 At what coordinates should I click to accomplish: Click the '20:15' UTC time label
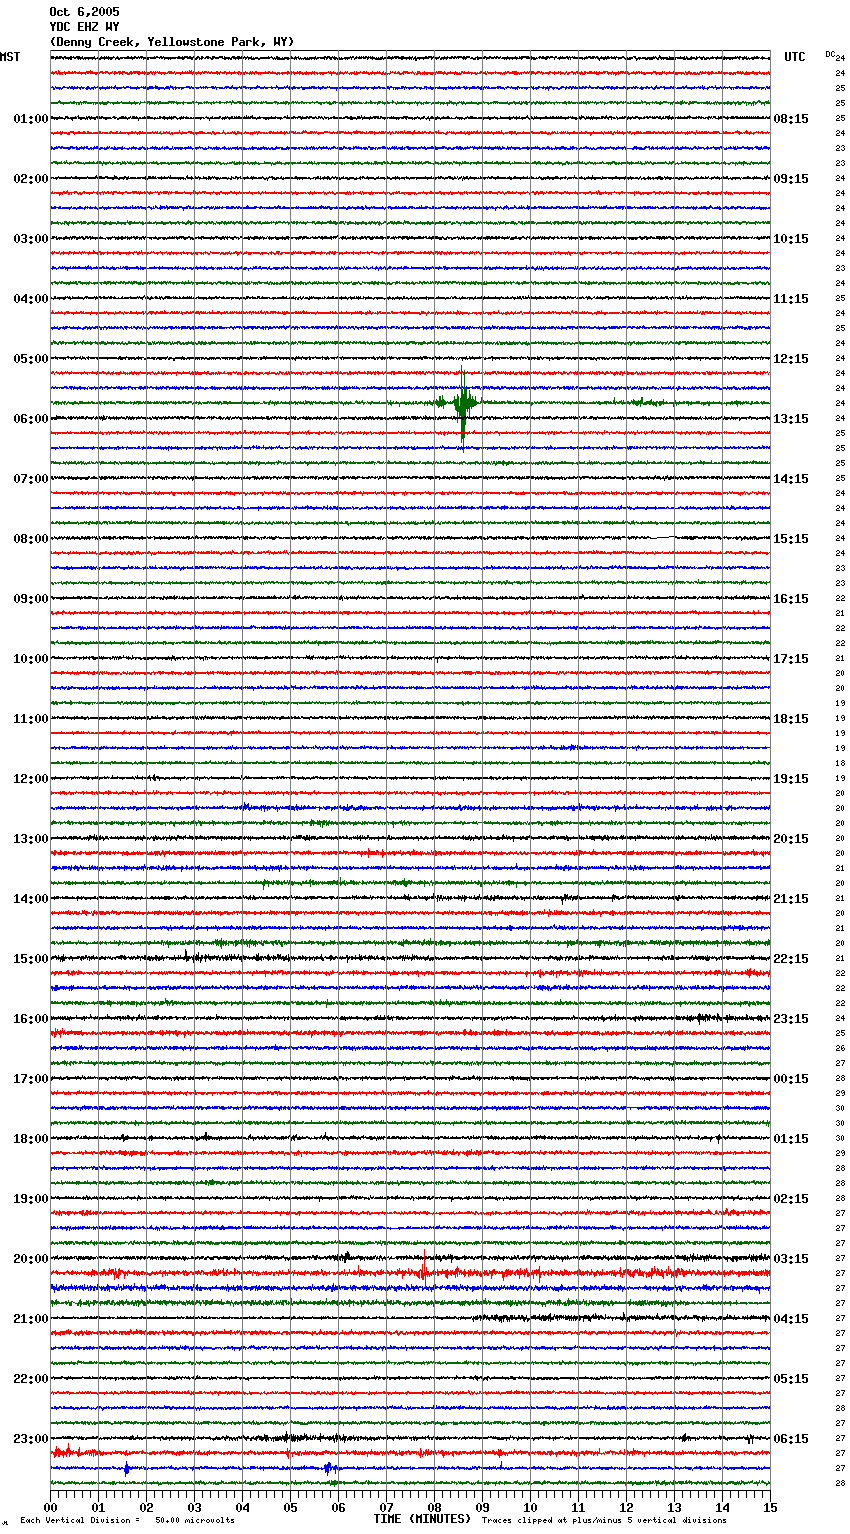coord(791,839)
